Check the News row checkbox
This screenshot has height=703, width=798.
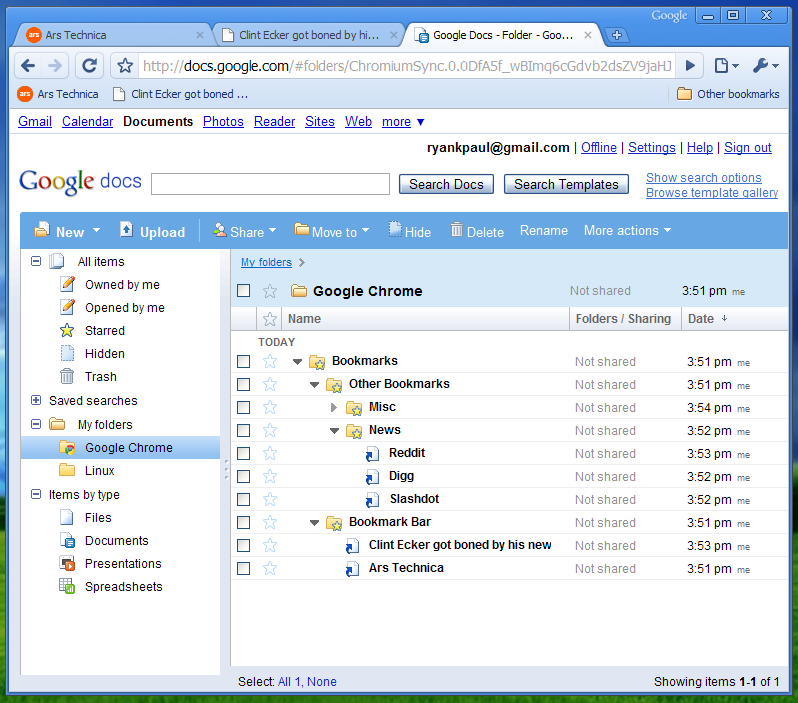click(x=244, y=430)
